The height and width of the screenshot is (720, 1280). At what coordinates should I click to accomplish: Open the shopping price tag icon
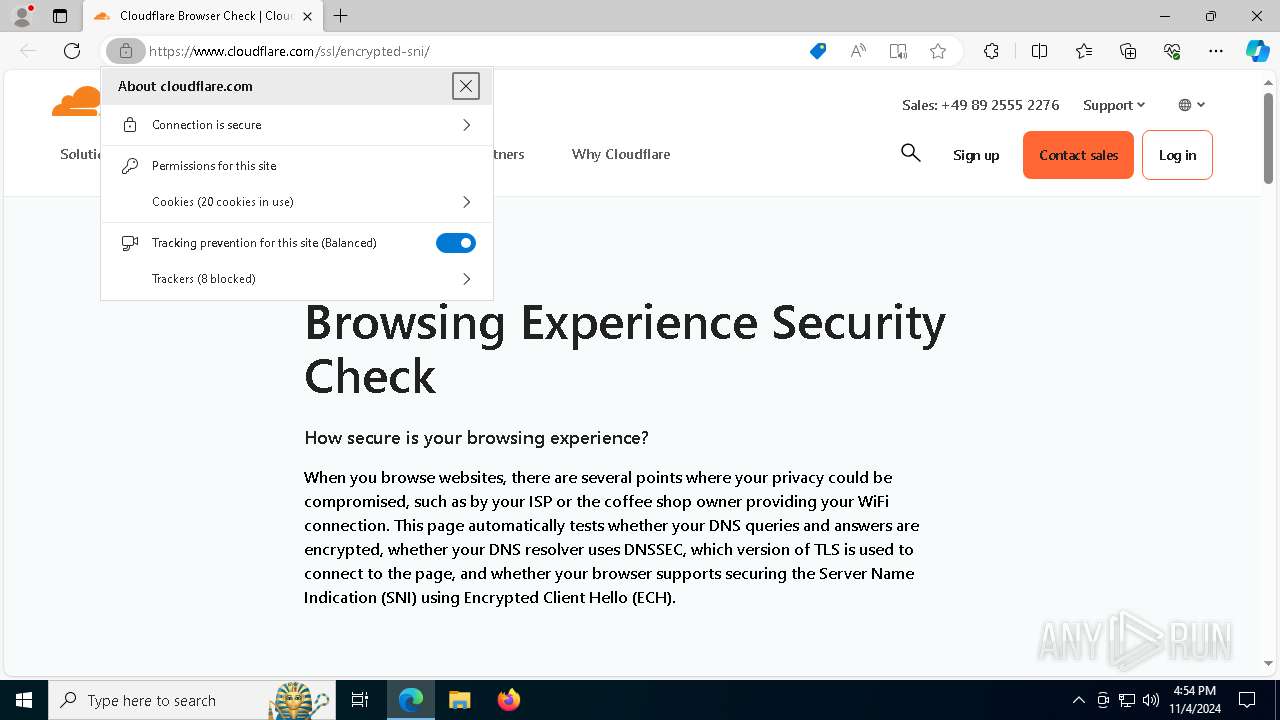(818, 51)
